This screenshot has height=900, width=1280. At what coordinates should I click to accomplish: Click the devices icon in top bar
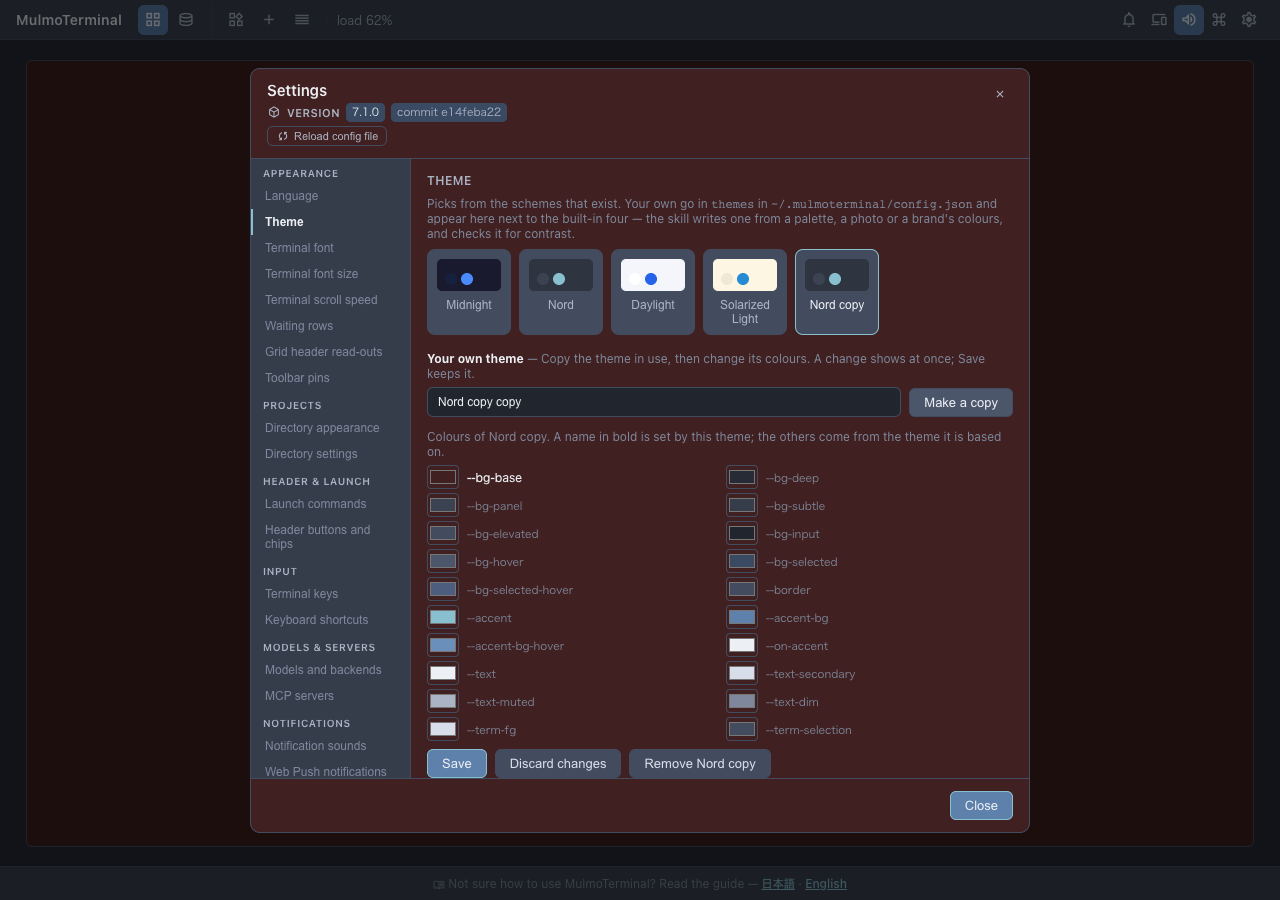tap(1159, 20)
